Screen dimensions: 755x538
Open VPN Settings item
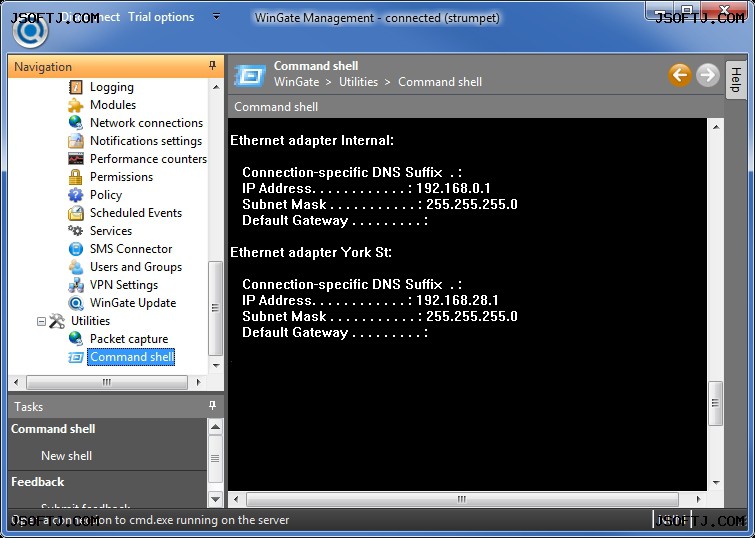[x=124, y=285]
